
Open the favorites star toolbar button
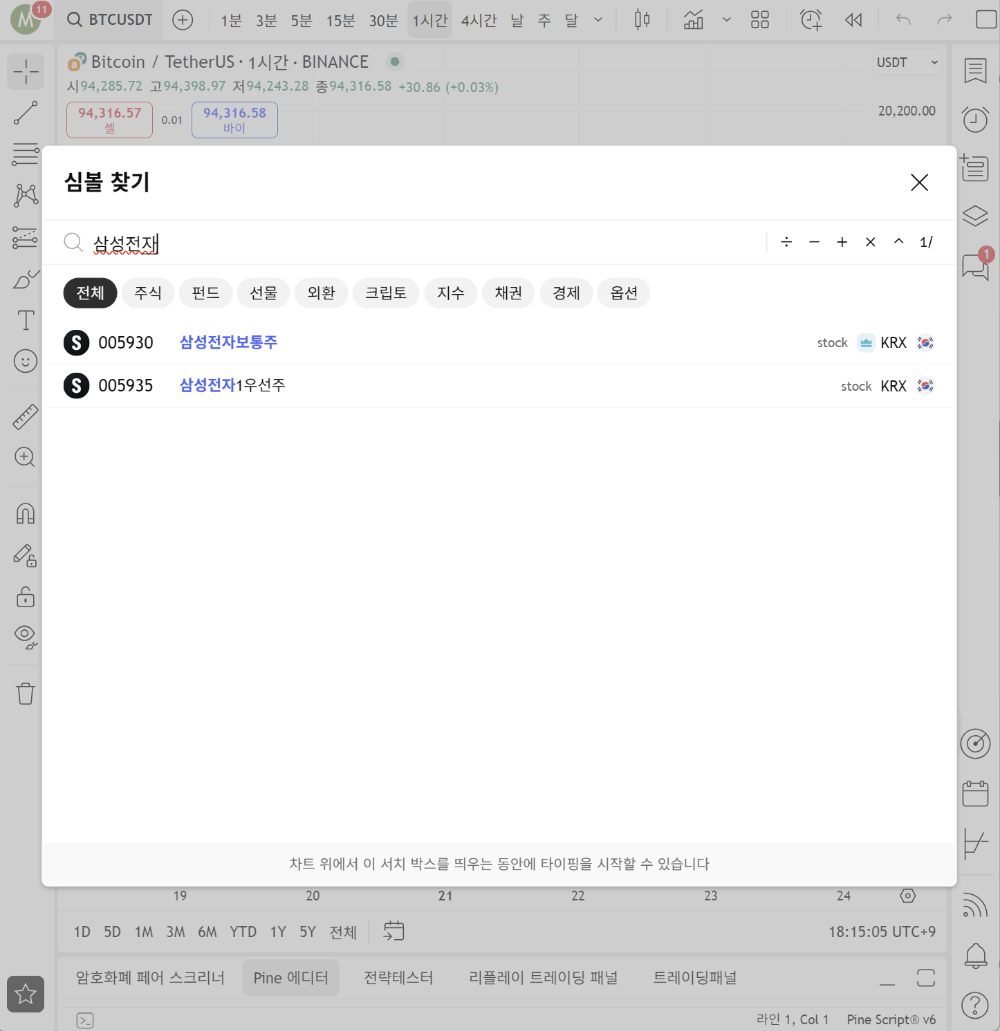26,994
